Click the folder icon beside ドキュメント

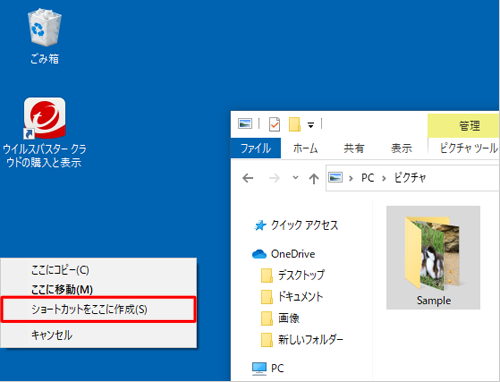coord(267,297)
